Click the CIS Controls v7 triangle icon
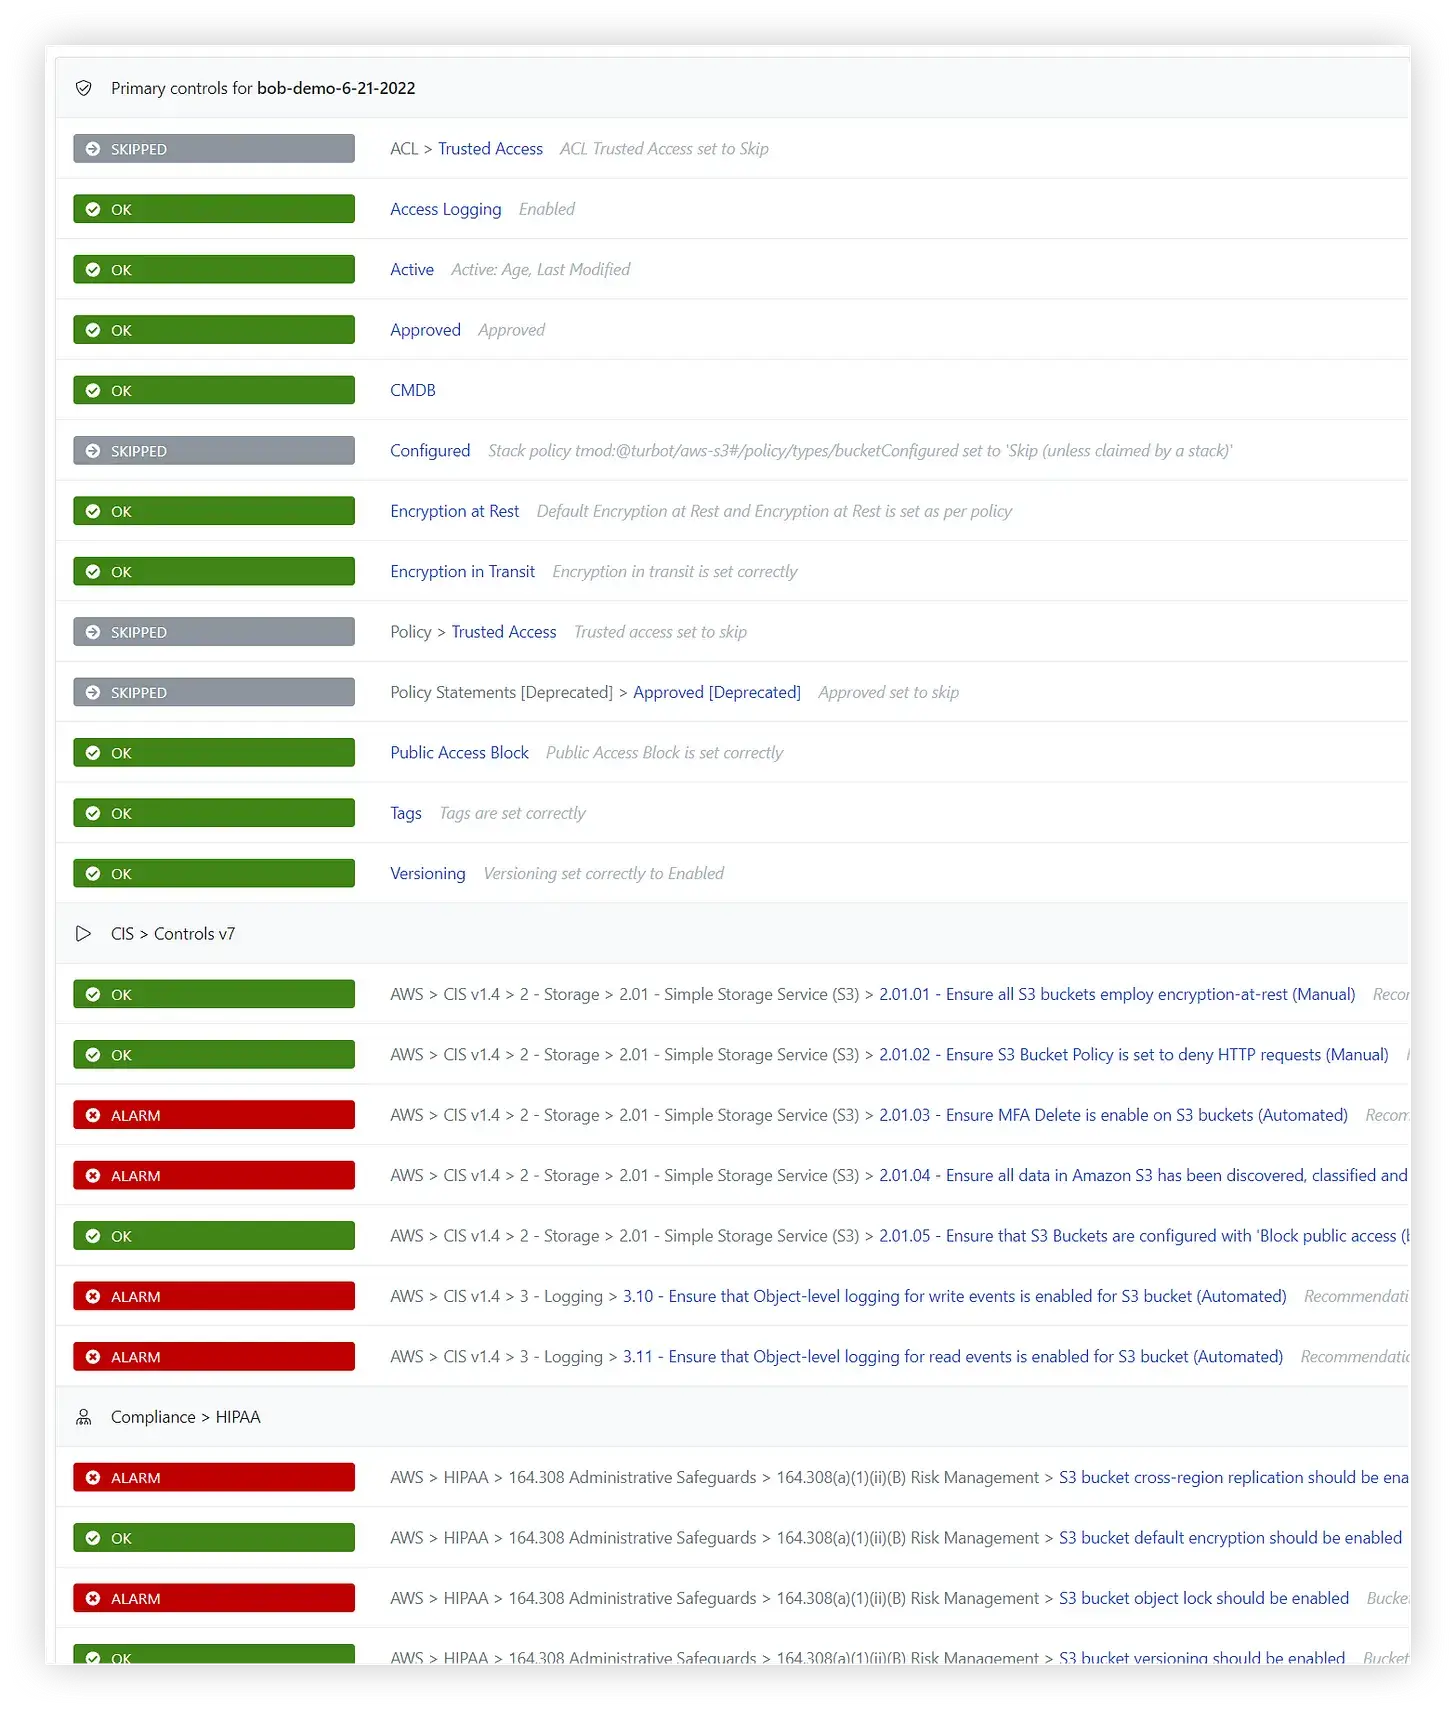This screenshot has height=1710, width=1456. tap(83, 934)
